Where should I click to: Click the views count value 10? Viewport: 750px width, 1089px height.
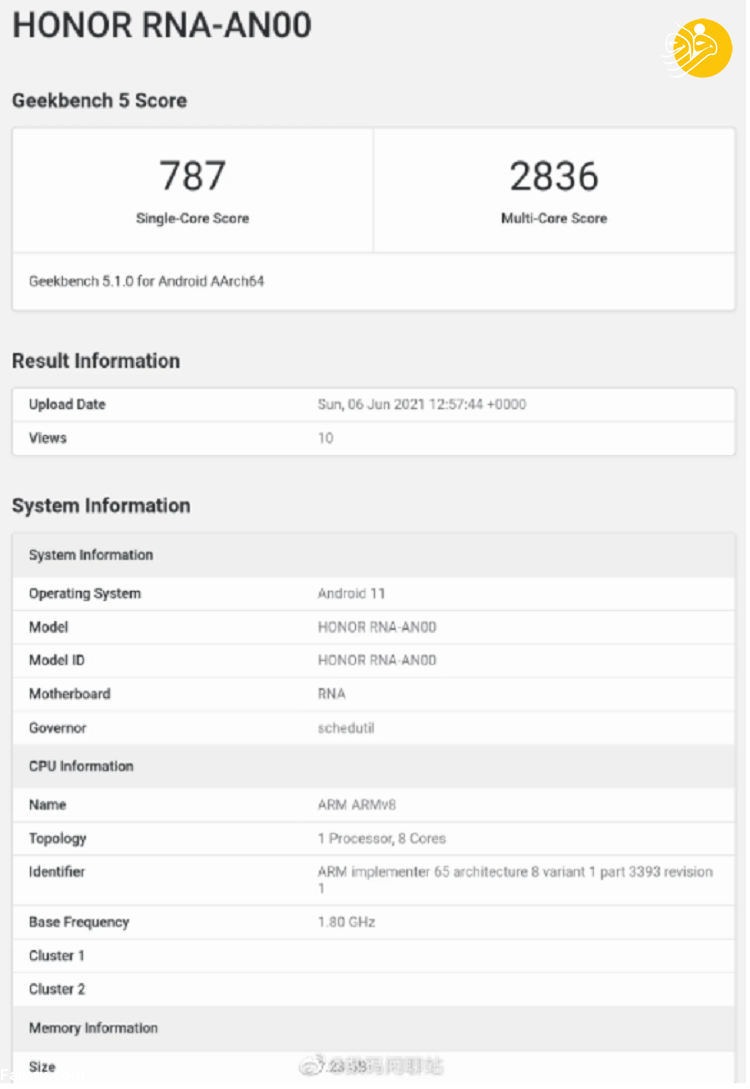[x=326, y=438]
